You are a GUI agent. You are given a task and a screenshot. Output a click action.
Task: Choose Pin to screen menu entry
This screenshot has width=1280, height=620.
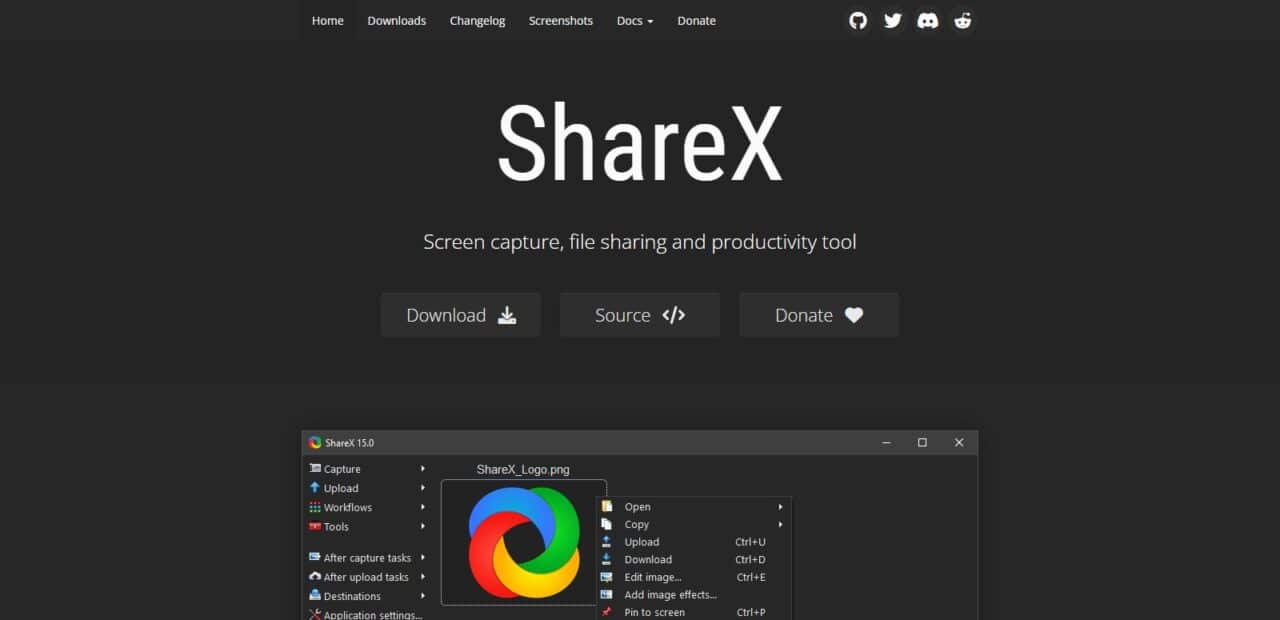tap(655, 612)
